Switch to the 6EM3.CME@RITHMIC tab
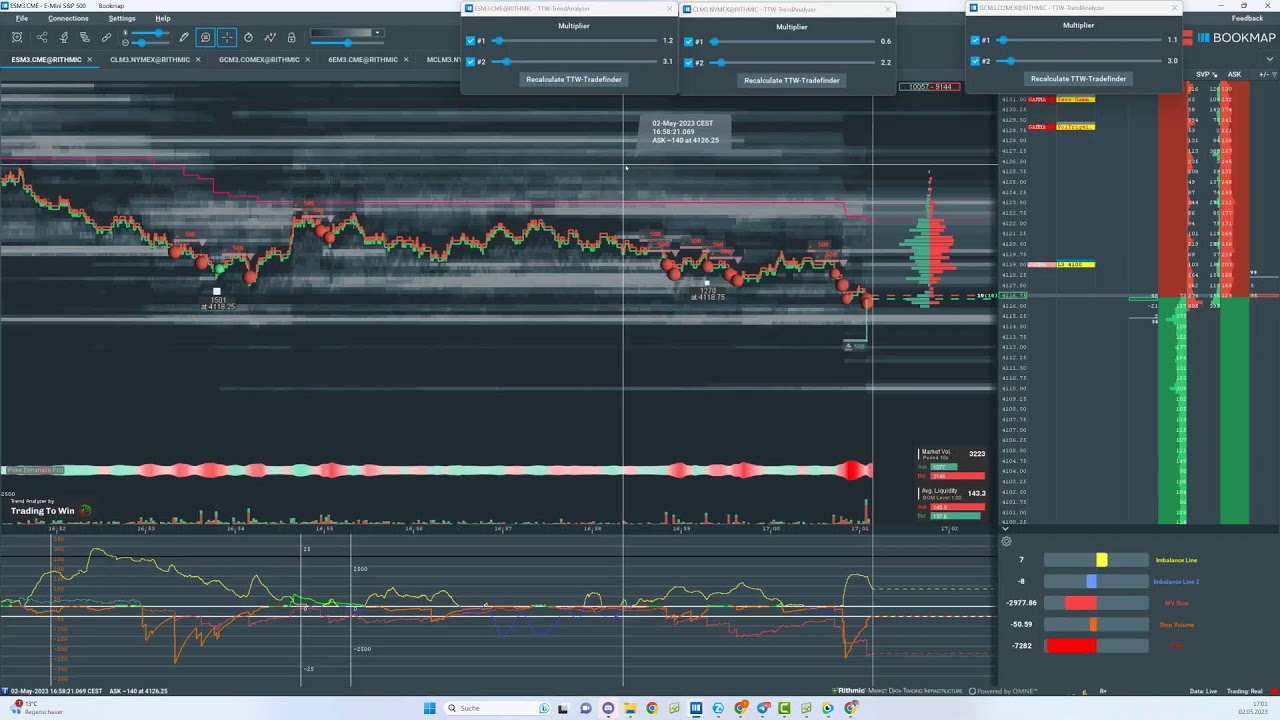This screenshot has width=1280, height=720. pos(363,59)
